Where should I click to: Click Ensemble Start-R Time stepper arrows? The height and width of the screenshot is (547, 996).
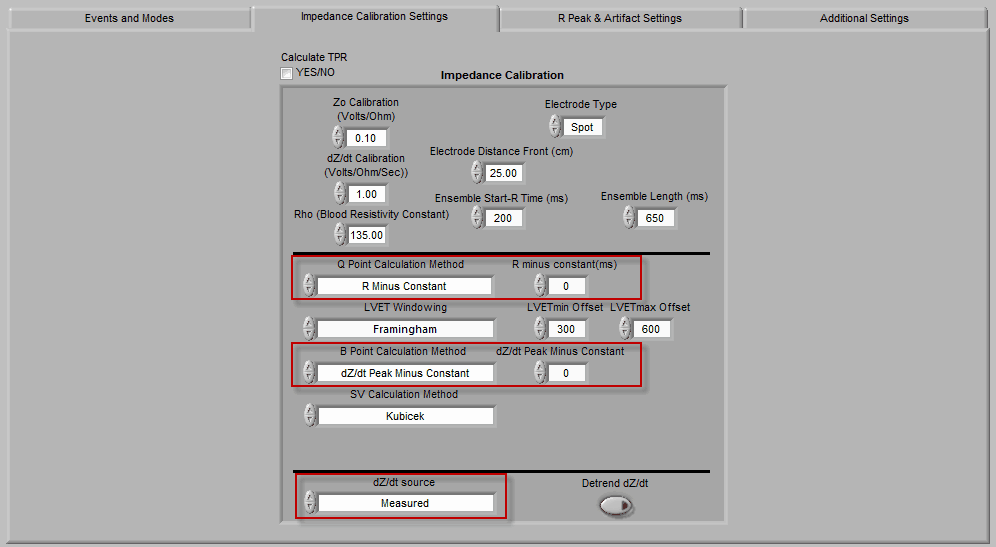(478, 217)
